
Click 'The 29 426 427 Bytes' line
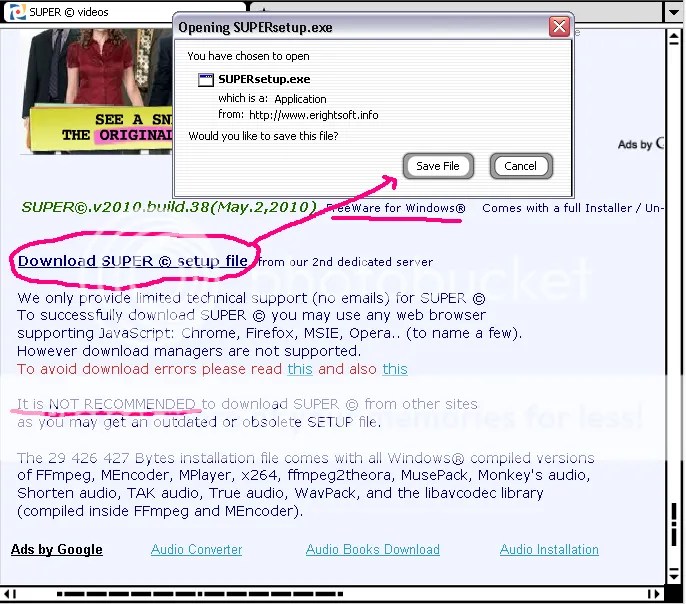[x=306, y=458]
